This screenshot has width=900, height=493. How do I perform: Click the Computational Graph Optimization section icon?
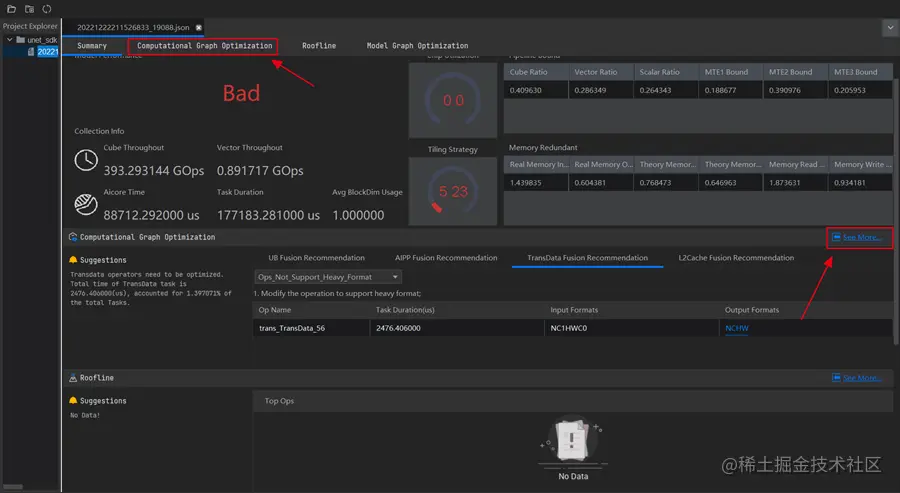[x=73, y=237]
